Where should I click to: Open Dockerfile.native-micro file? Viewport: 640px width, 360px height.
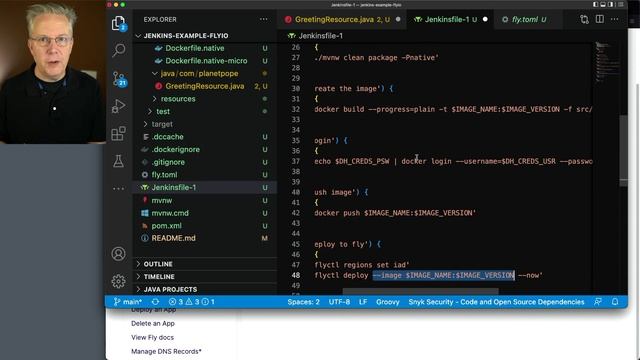[206, 61]
